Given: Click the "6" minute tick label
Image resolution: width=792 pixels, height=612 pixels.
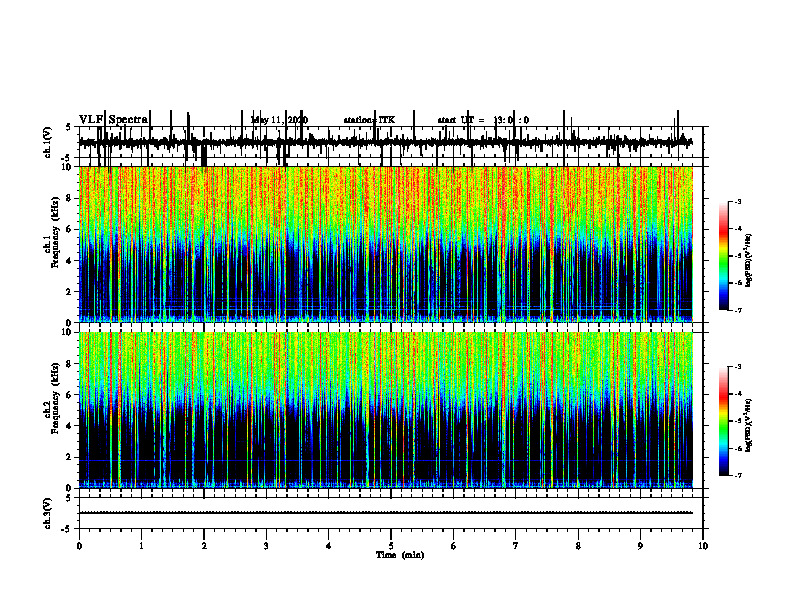Looking at the screenshot, I should pos(454,546).
